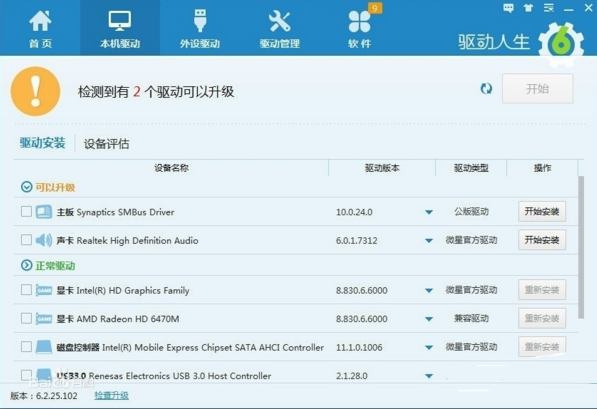This screenshot has height=409, width=597.
Task: Click the driver list vertical scrollbar
Action: [581, 247]
